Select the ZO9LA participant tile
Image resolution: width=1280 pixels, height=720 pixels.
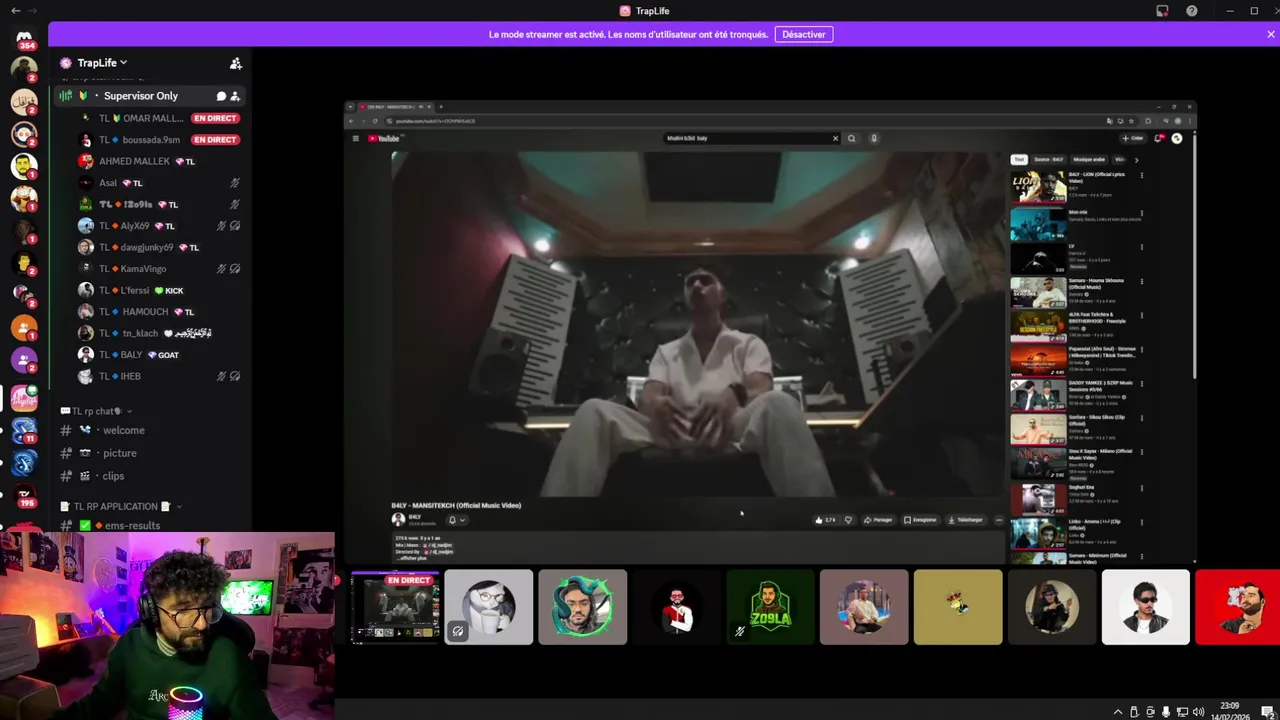click(770, 607)
